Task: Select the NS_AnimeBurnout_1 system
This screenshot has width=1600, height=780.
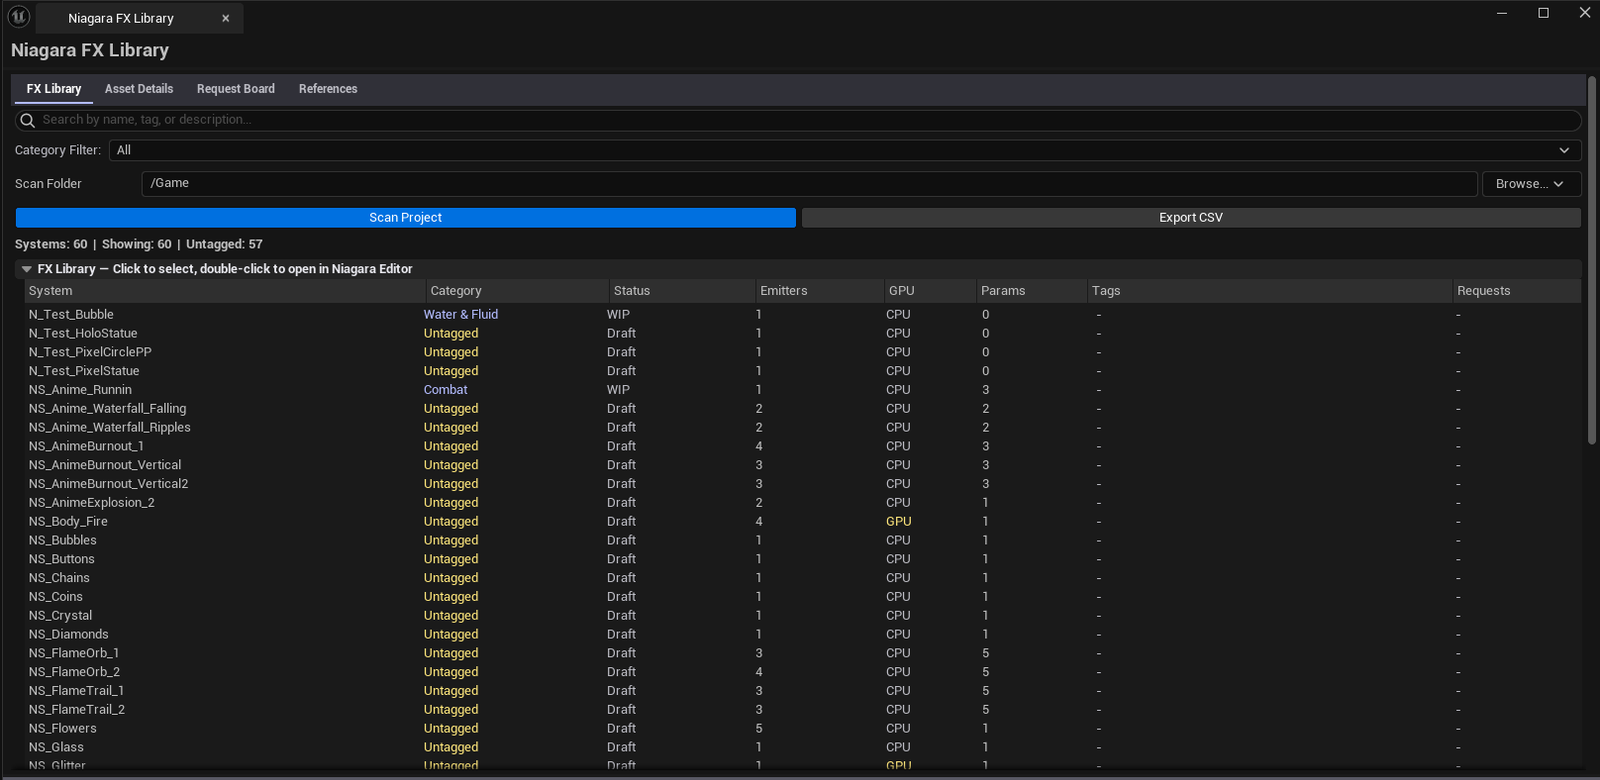Action: tap(803, 446)
